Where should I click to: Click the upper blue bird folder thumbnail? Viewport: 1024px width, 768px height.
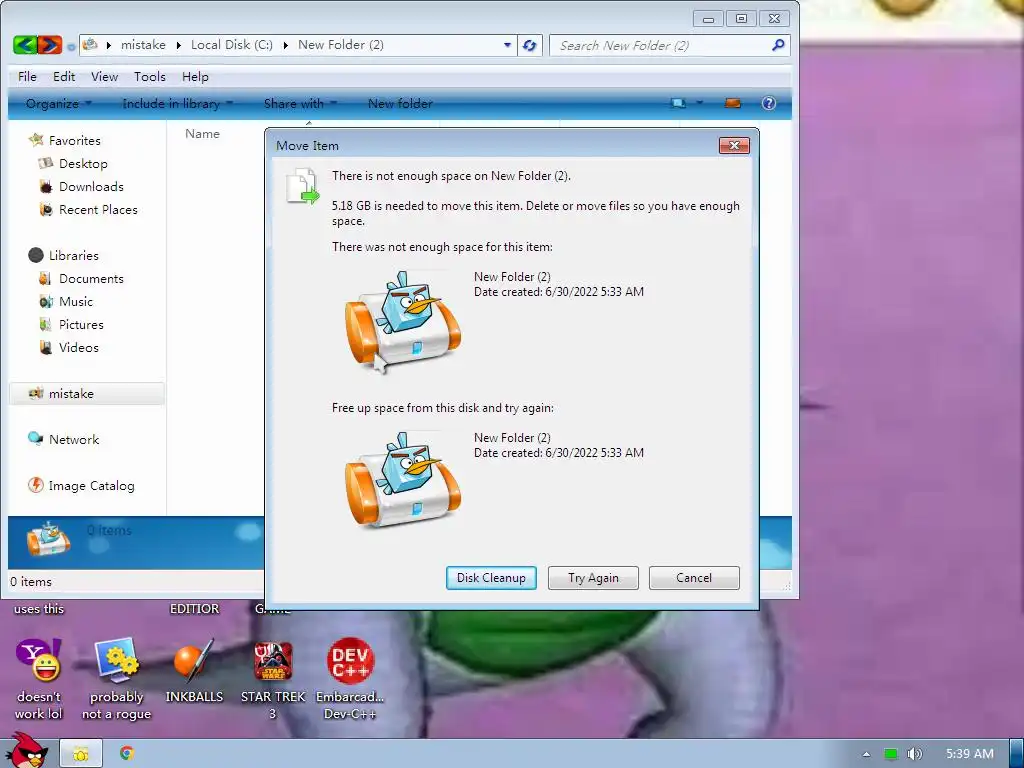(403, 321)
